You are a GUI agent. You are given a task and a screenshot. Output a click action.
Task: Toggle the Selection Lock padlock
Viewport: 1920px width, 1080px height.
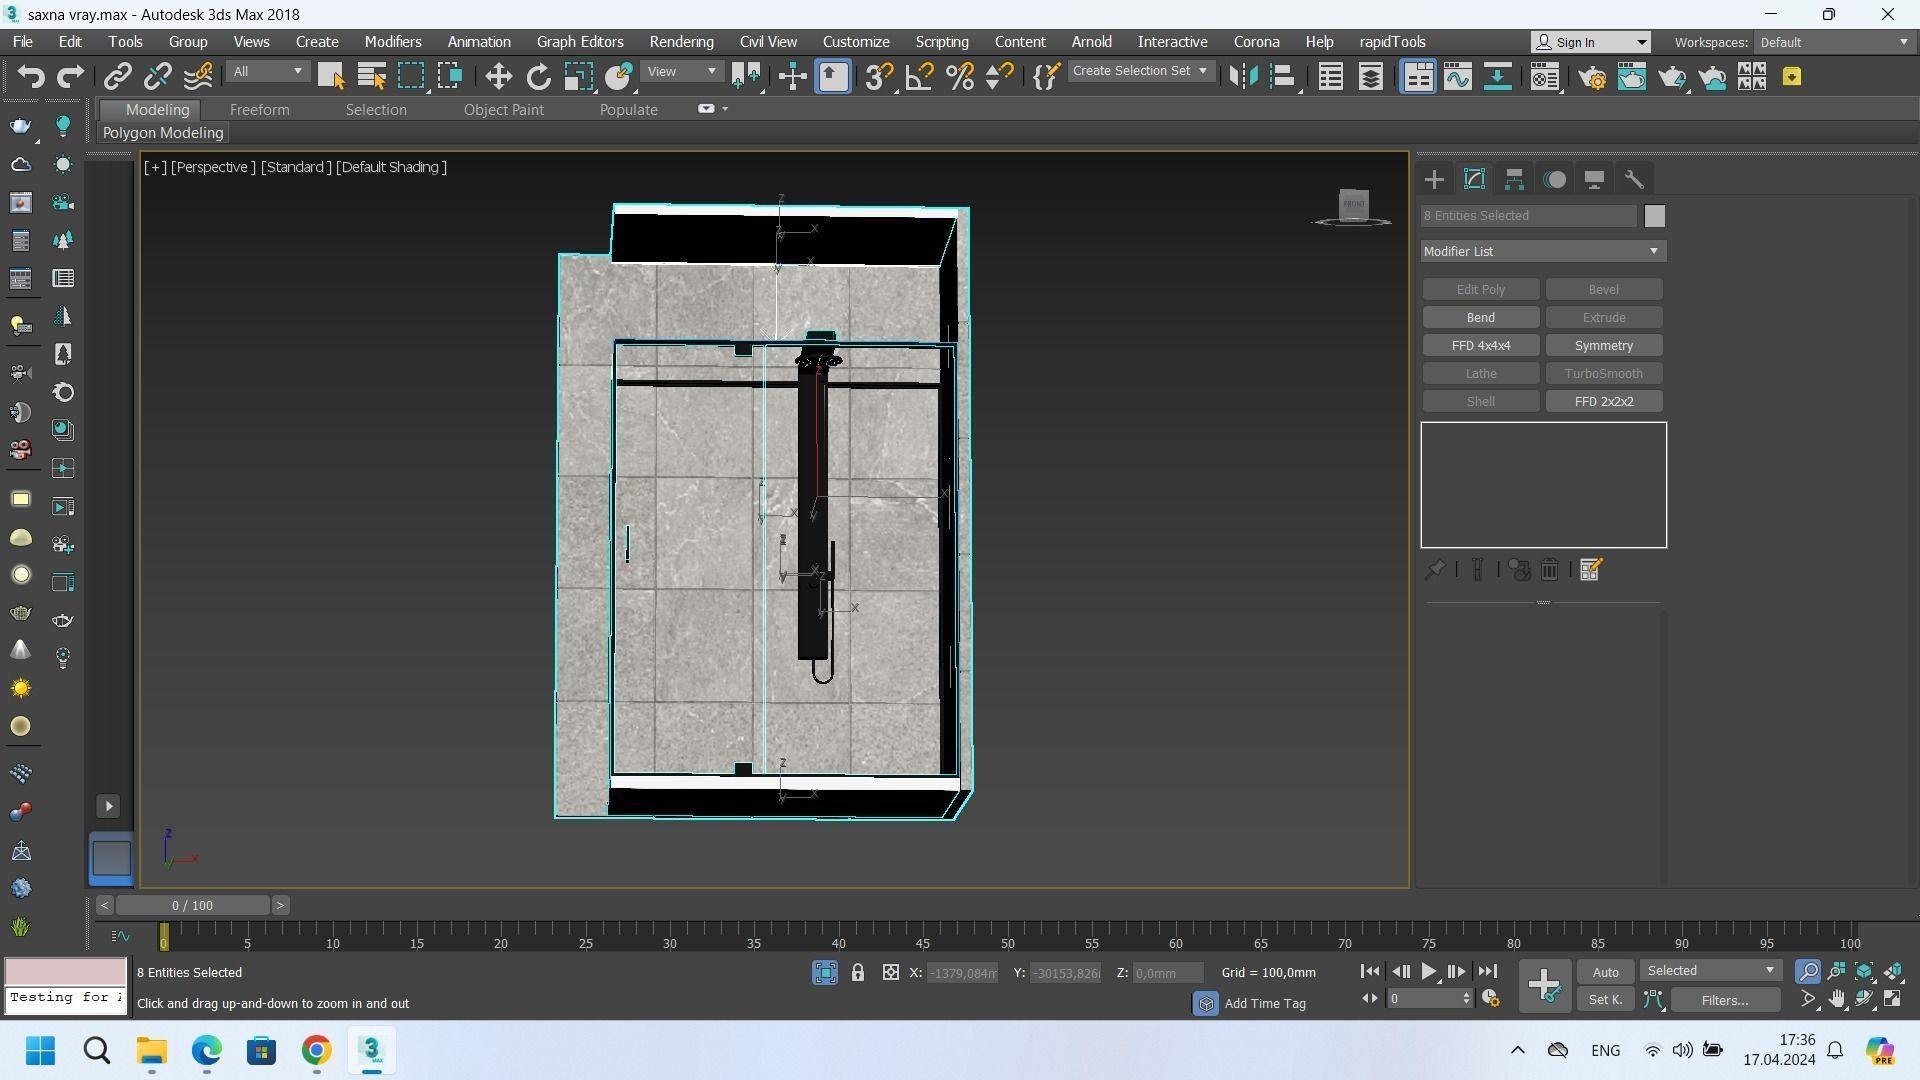(x=857, y=973)
